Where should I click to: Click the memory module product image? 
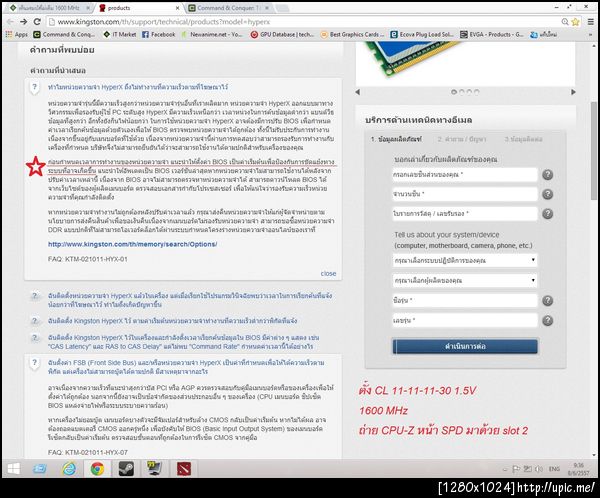(417, 57)
